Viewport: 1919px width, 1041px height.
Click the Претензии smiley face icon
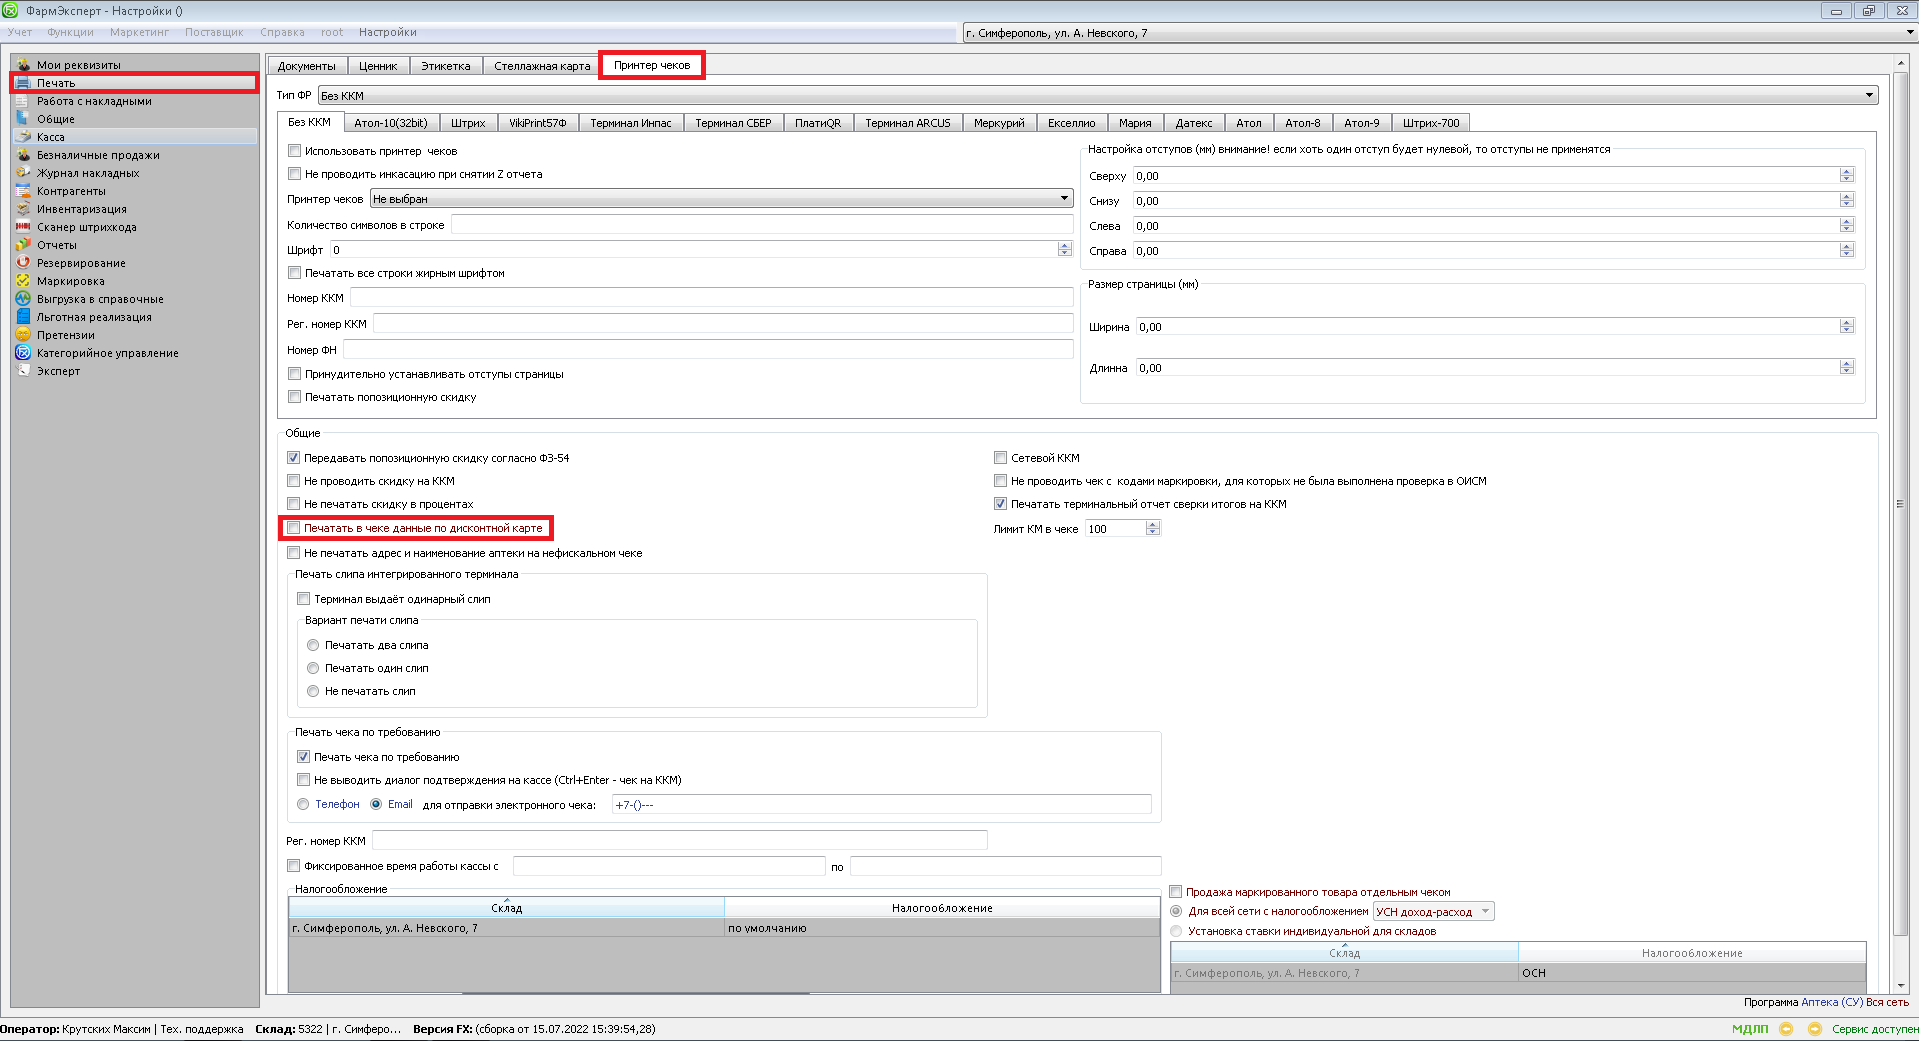[23, 335]
